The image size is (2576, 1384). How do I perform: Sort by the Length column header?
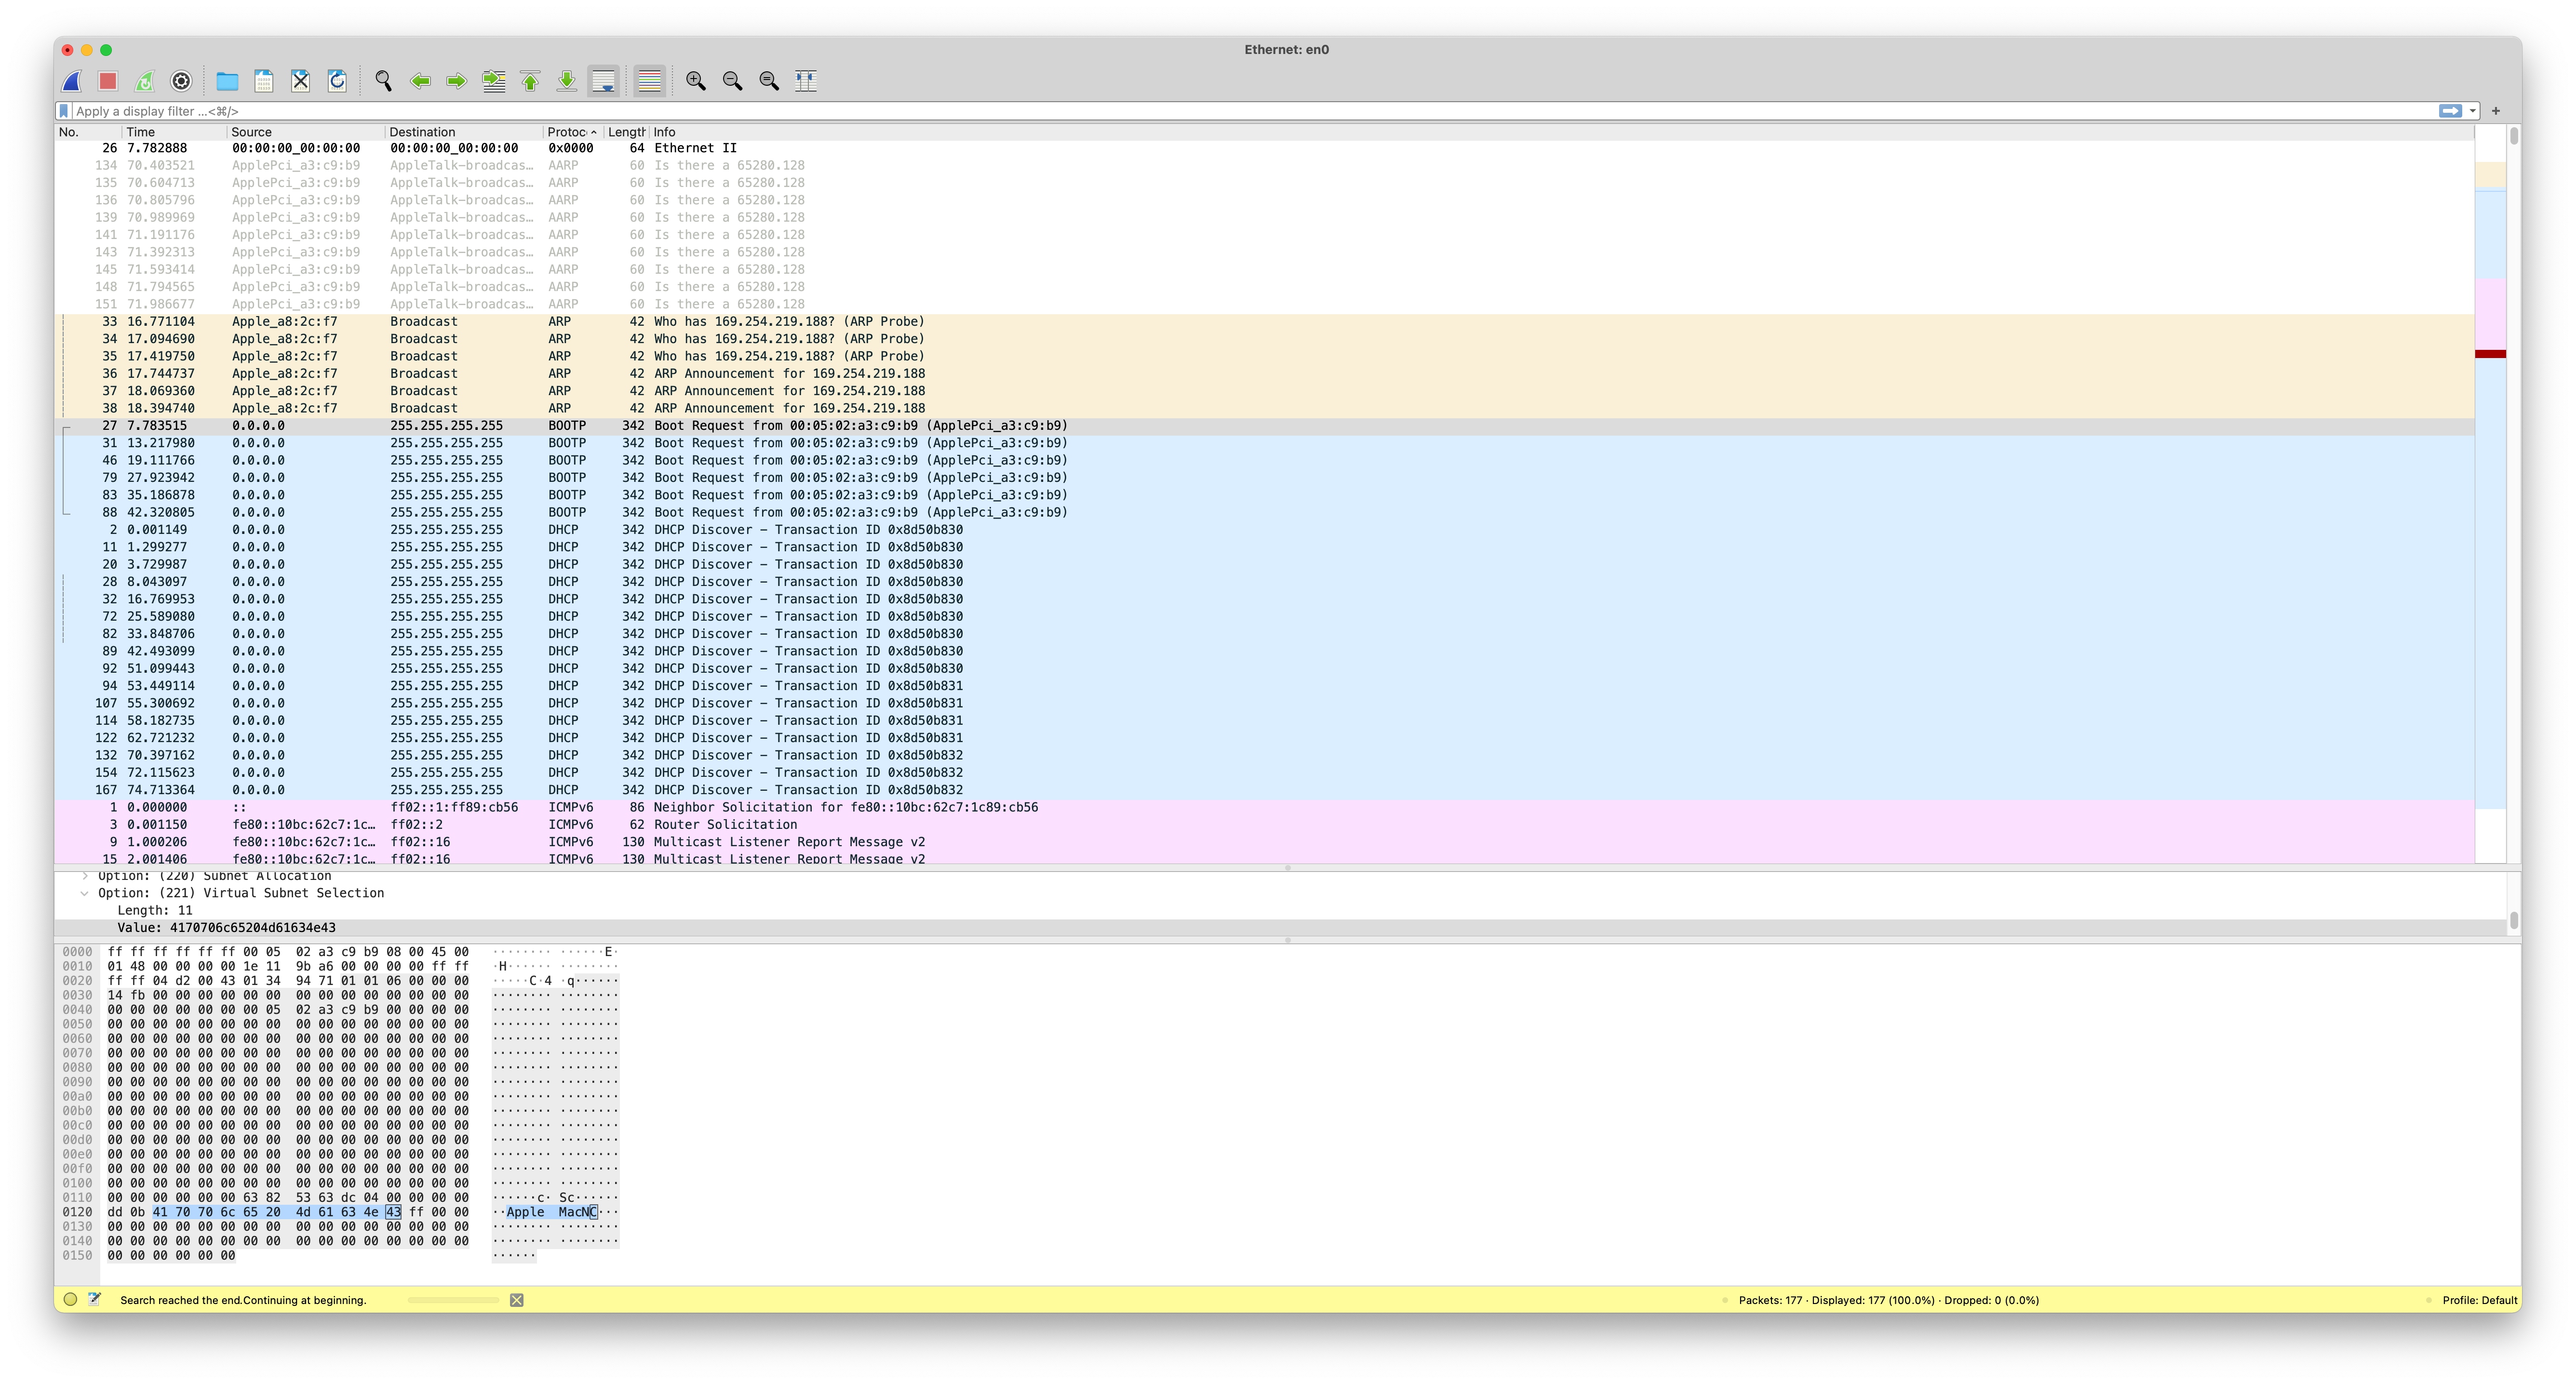(x=626, y=132)
